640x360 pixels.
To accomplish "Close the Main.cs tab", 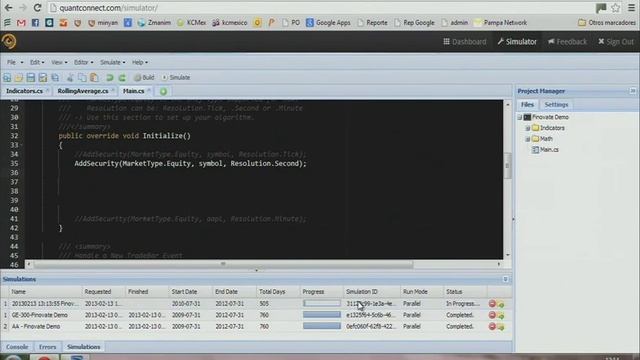I will (x=149, y=90).
